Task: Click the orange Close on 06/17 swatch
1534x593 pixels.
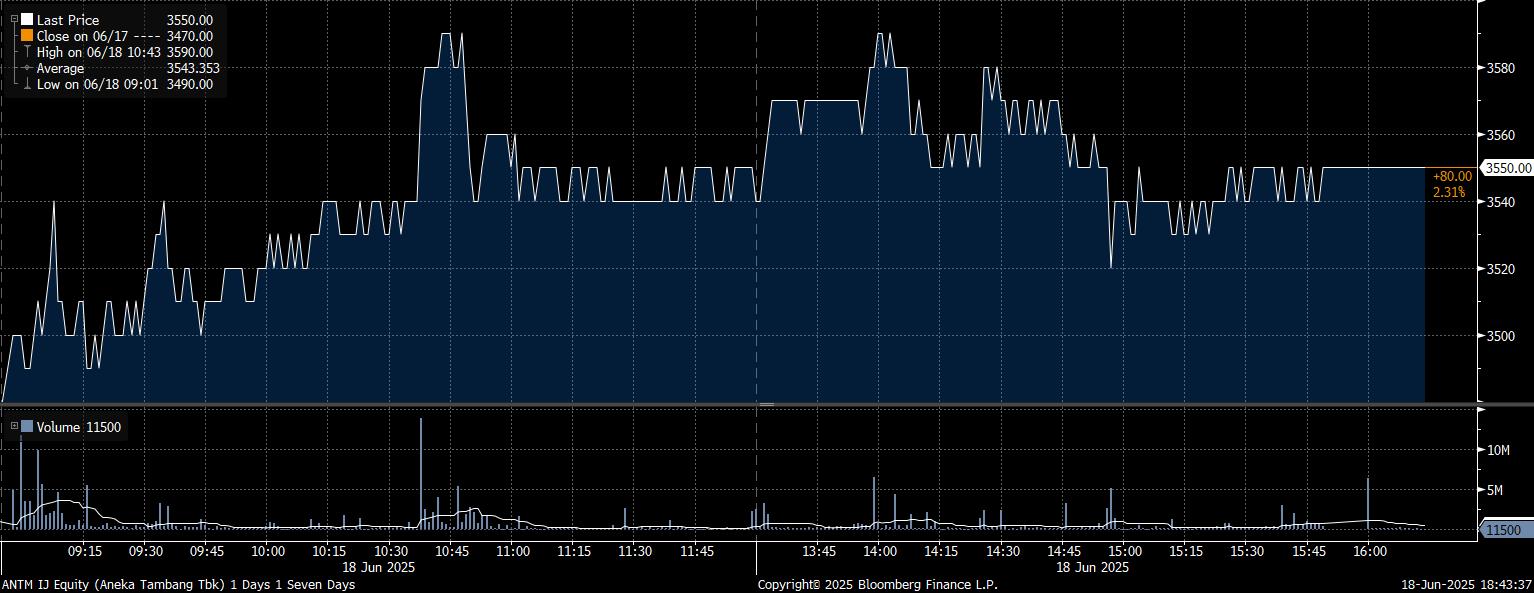Action: (27, 35)
